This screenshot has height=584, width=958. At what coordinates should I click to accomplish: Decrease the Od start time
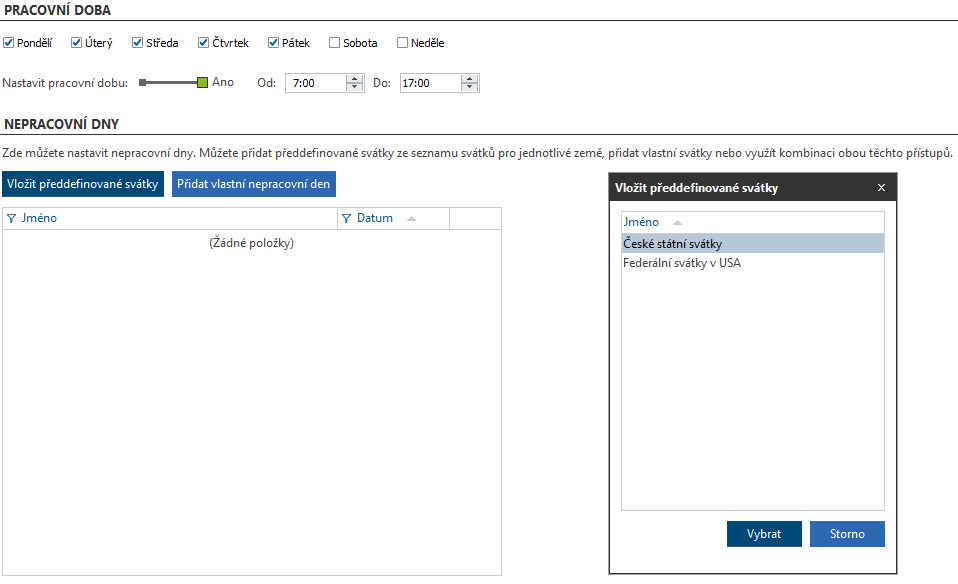click(x=354, y=88)
